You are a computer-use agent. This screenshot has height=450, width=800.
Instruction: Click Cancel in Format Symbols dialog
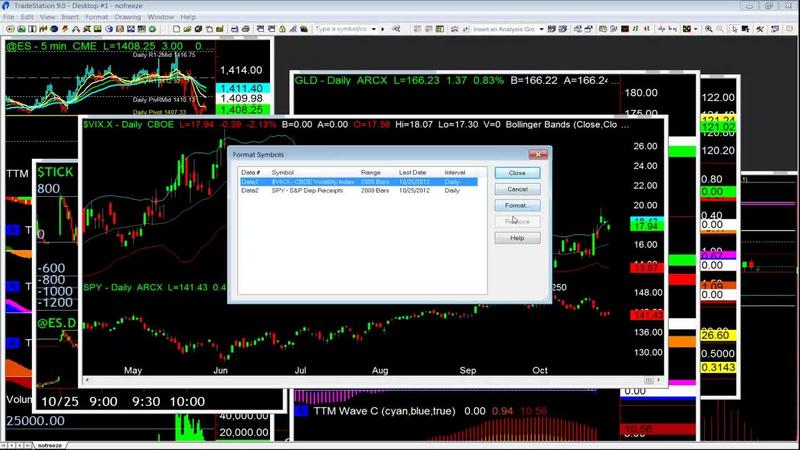(517, 189)
